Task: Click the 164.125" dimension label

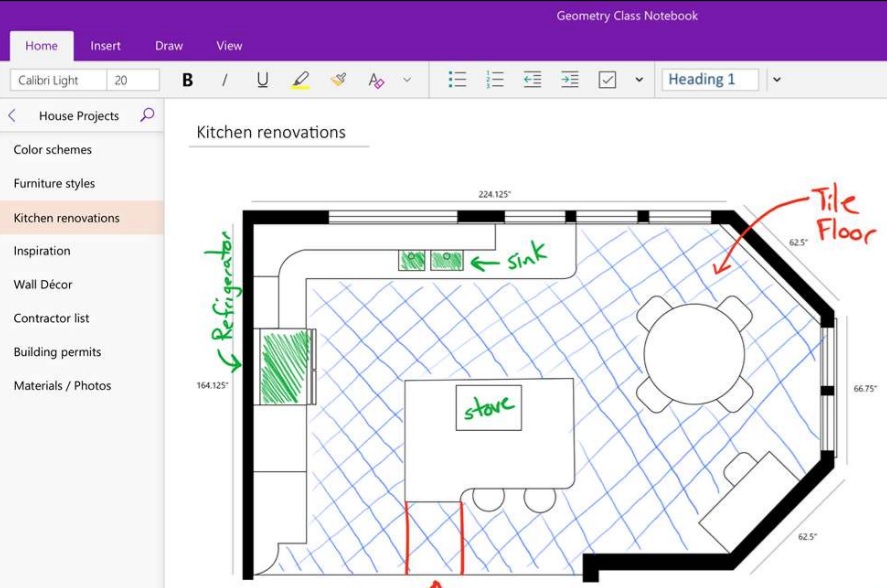Action: pos(212,385)
